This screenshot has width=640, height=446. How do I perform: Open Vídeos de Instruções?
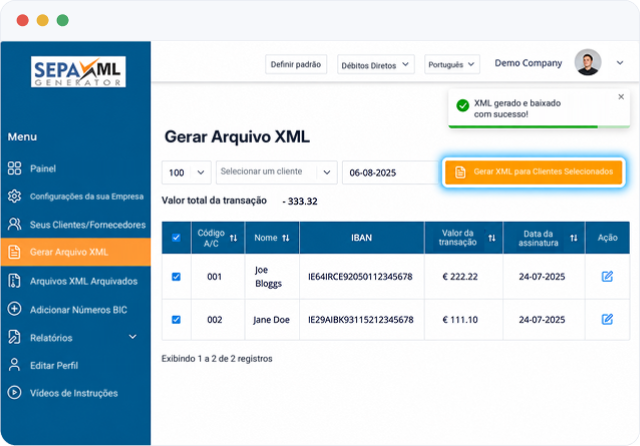(x=76, y=393)
